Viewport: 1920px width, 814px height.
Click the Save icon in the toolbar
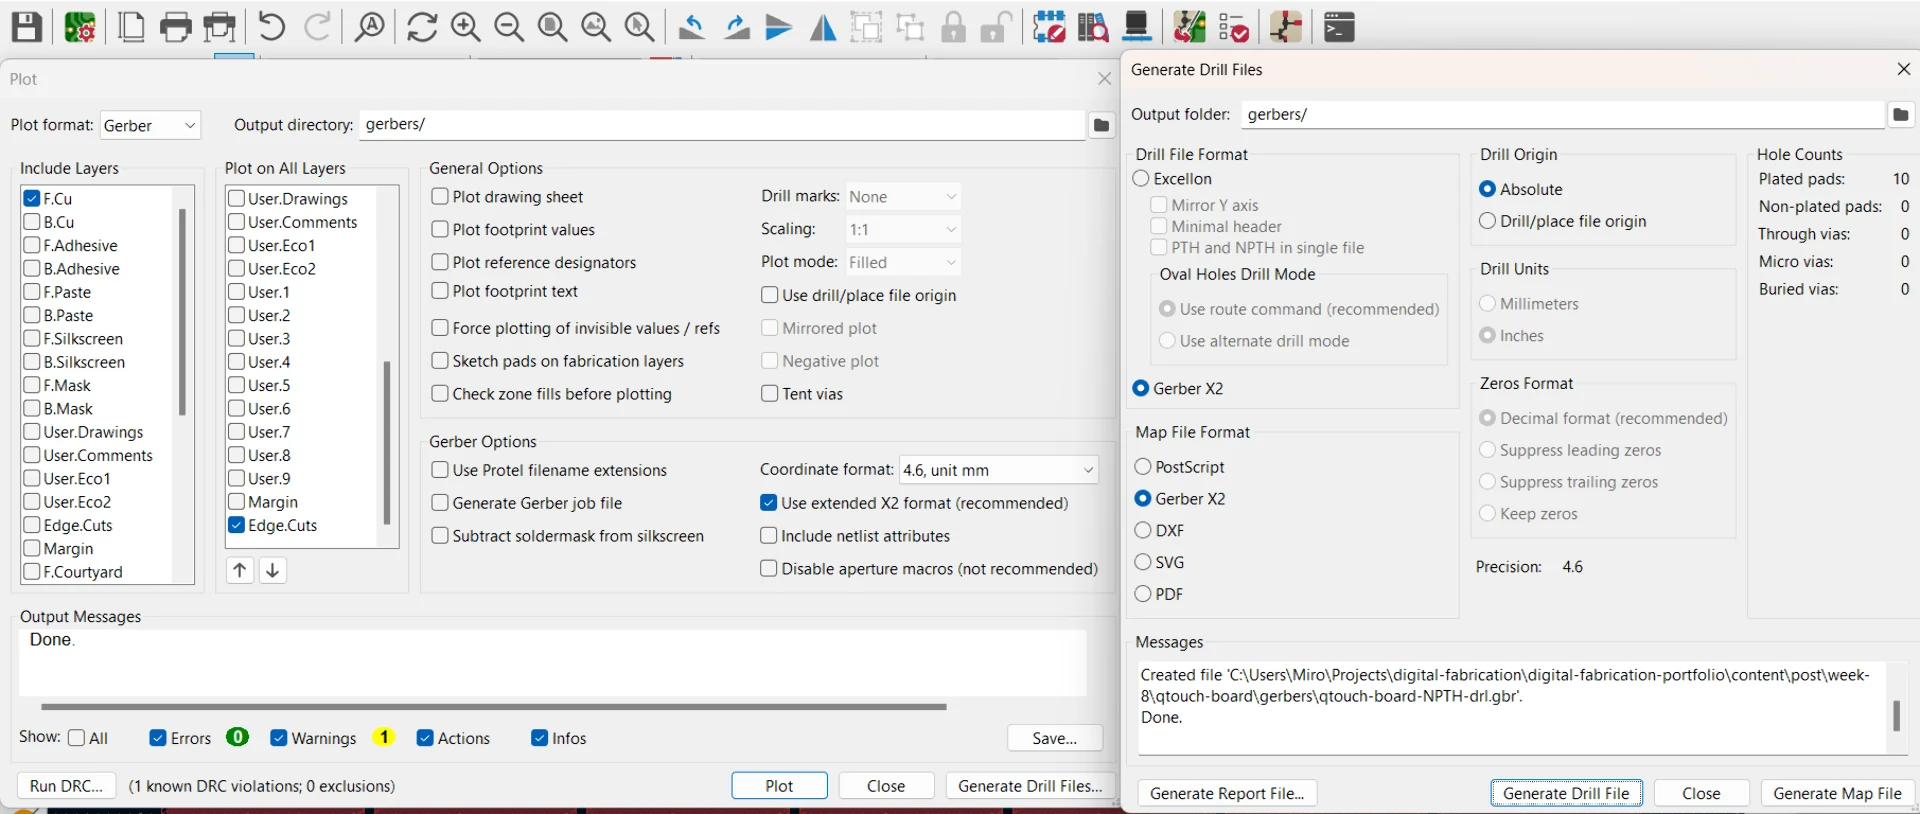click(27, 27)
